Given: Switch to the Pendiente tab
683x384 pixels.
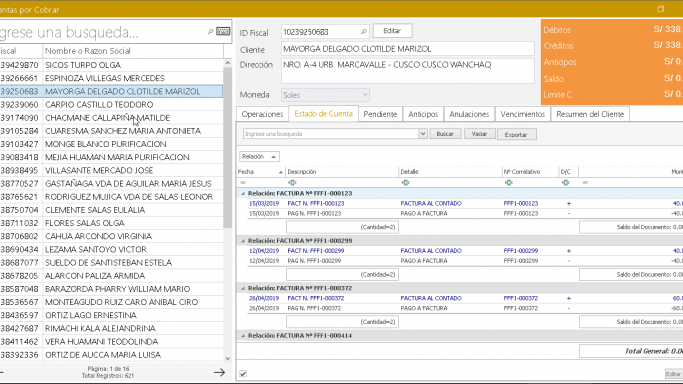Looking at the screenshot, I should tap(380, 114).
